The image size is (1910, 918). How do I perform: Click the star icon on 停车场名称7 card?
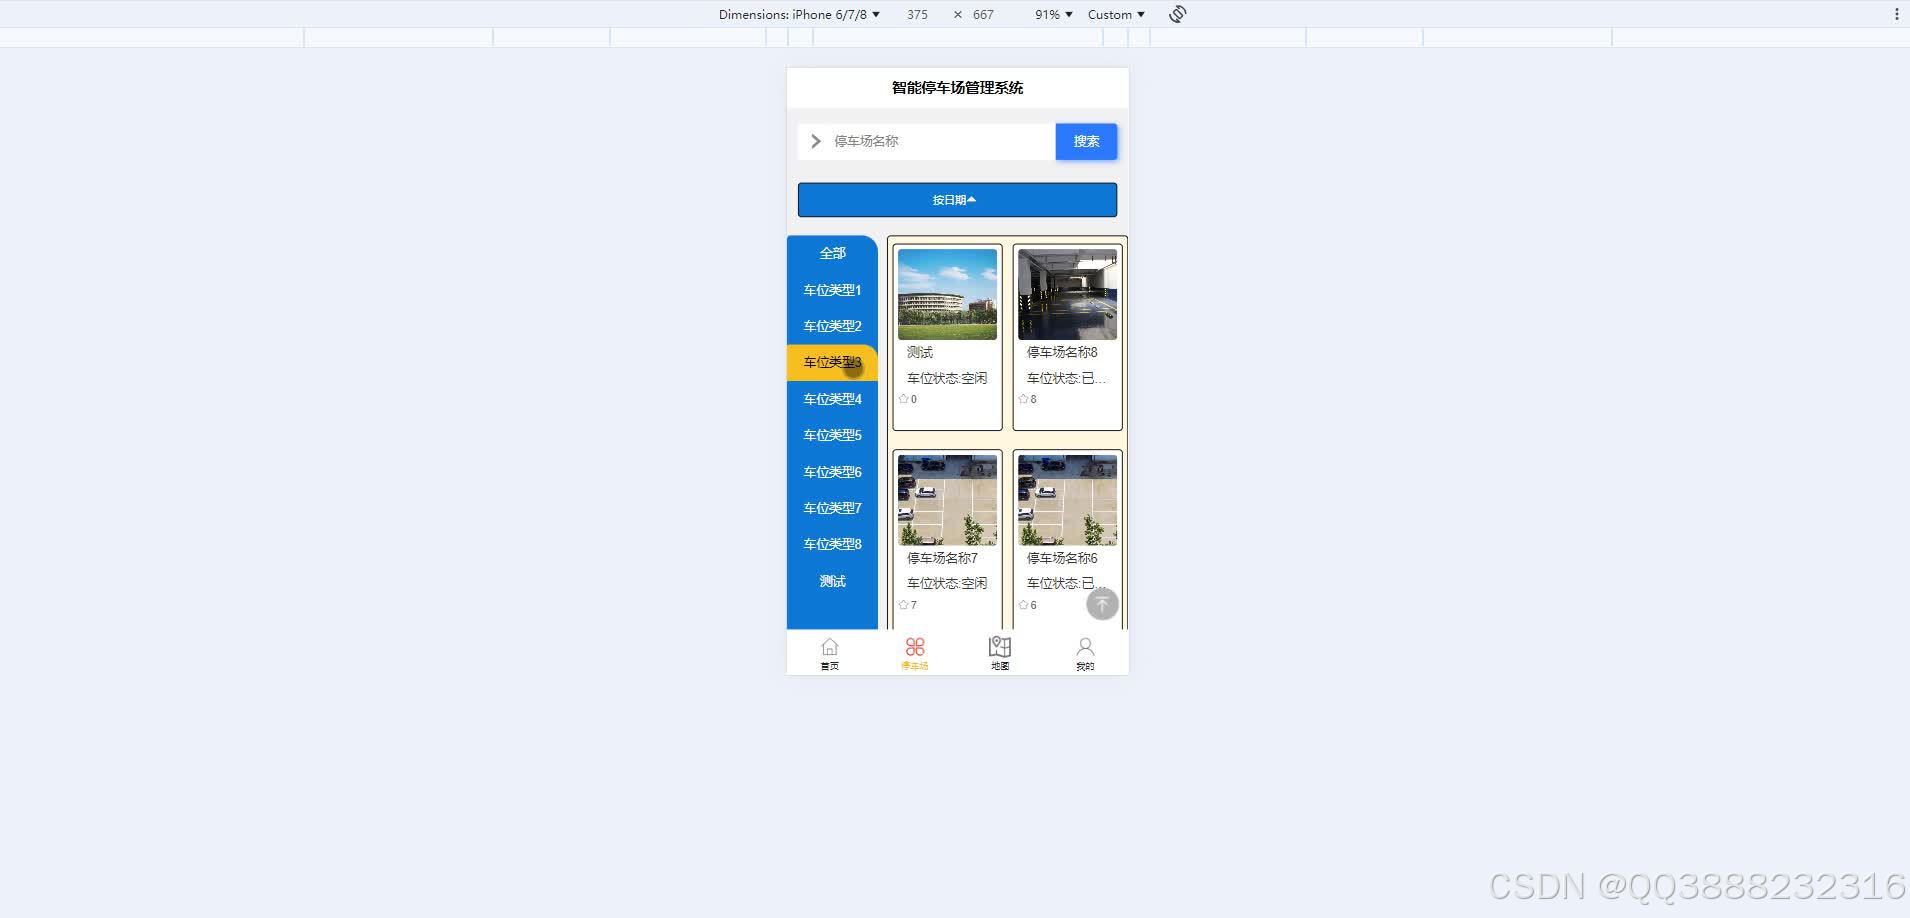tap(904, 605)
